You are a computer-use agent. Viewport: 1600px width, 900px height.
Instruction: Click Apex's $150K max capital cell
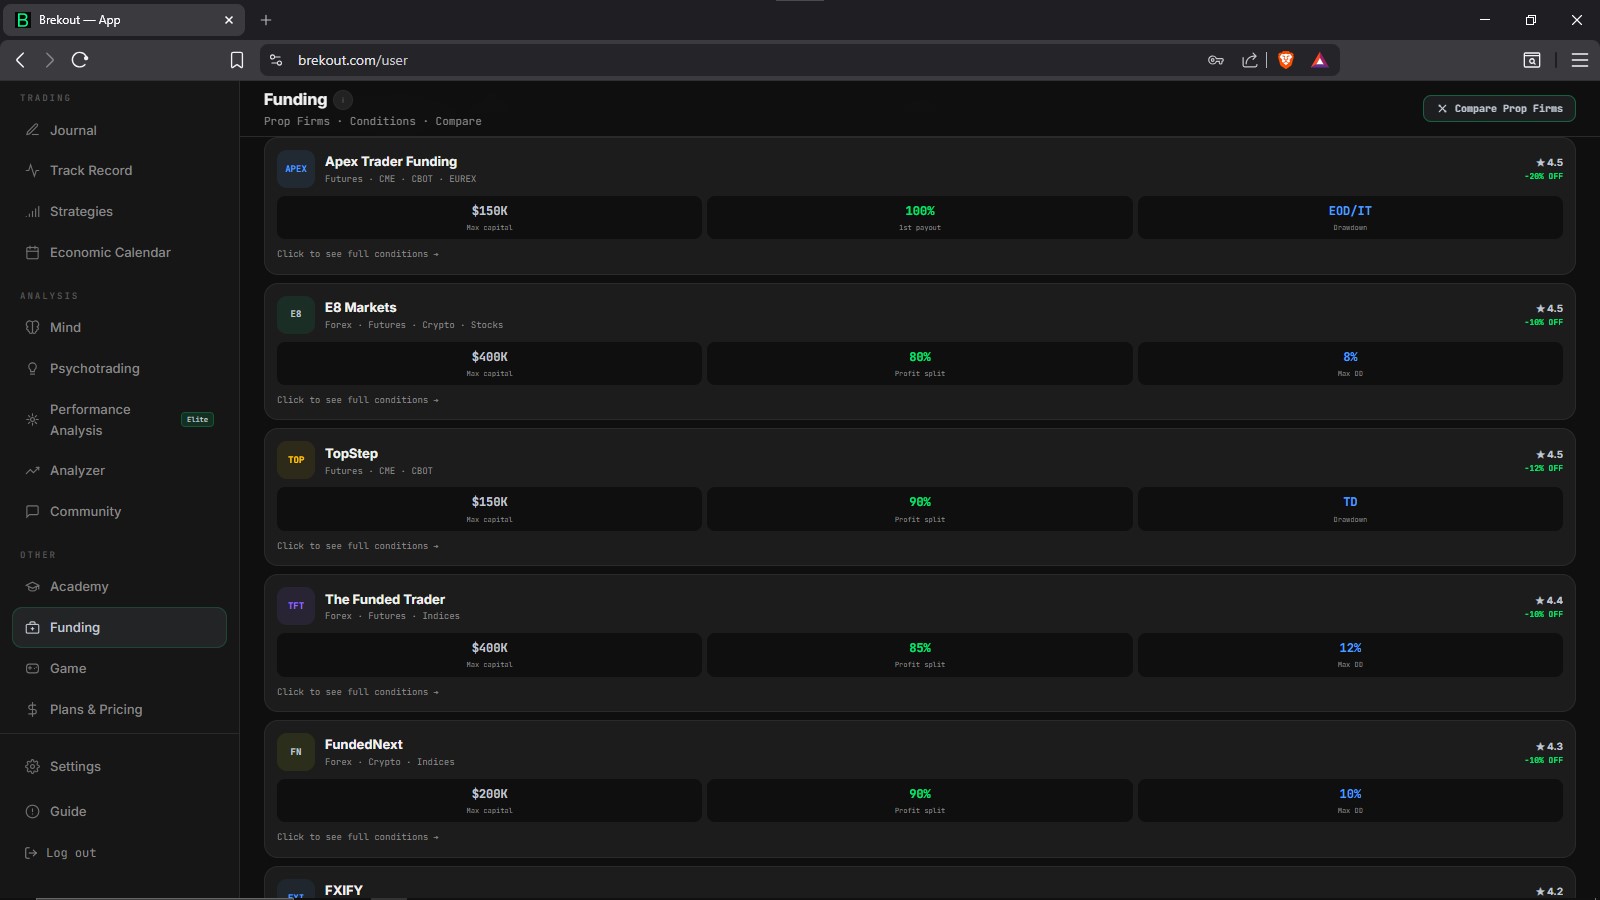click(x=489, y=217)
